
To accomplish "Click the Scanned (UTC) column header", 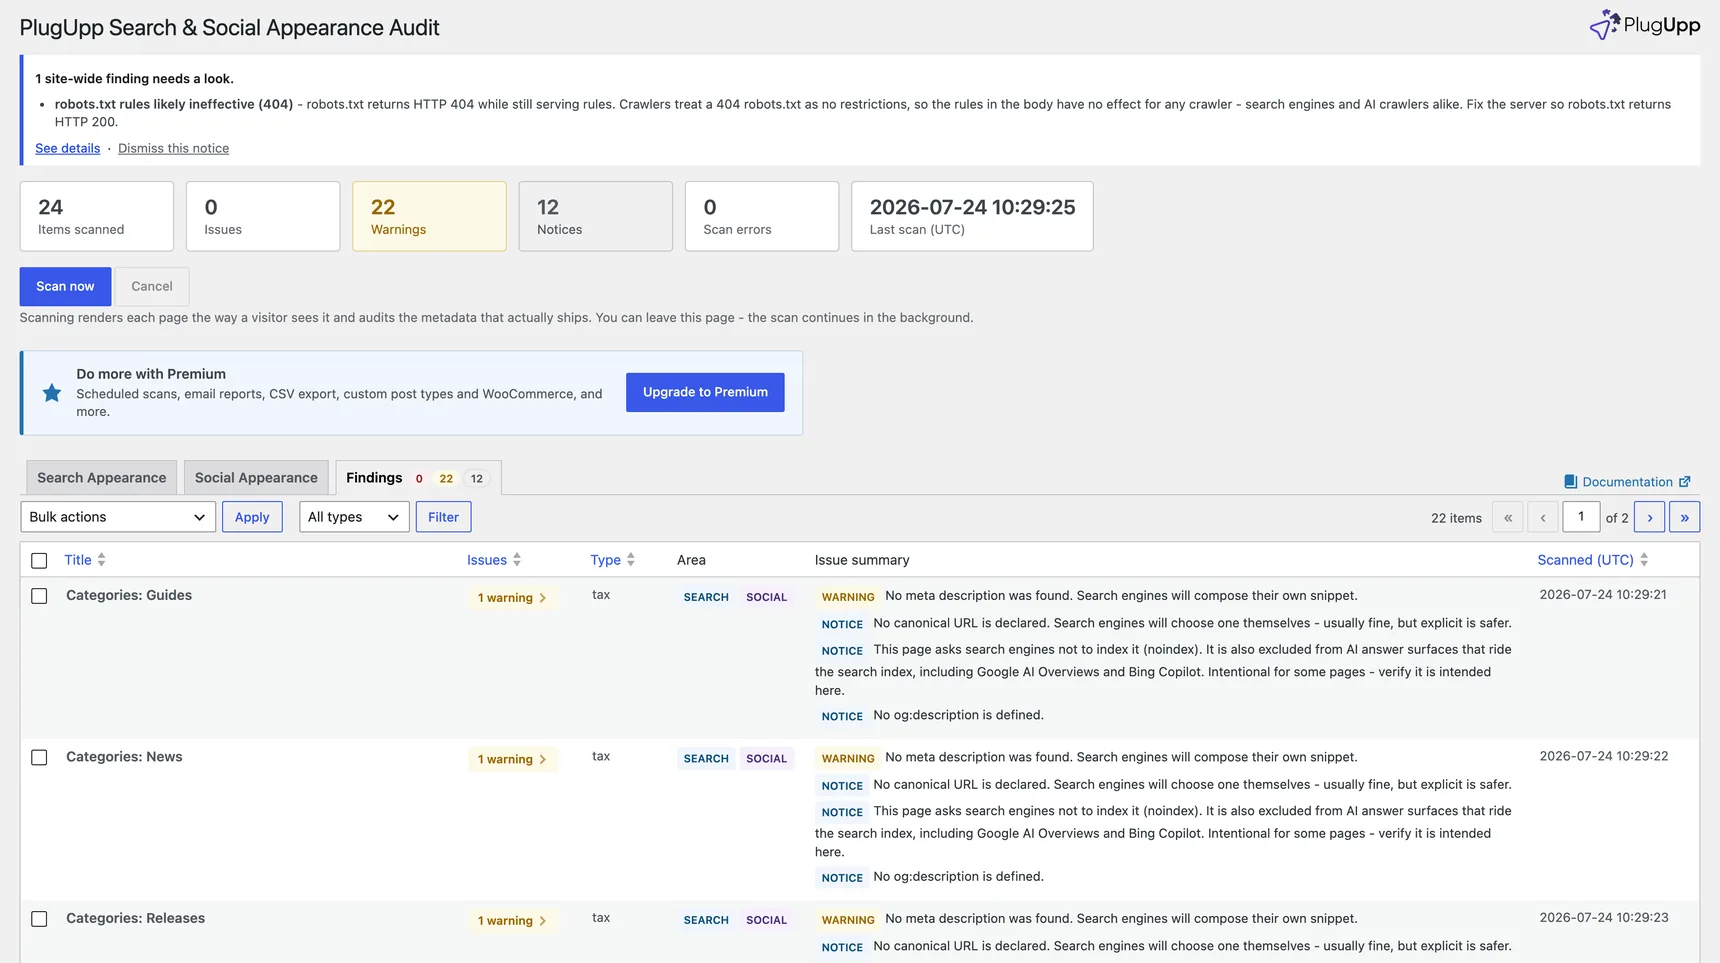I will (1585, 560).
